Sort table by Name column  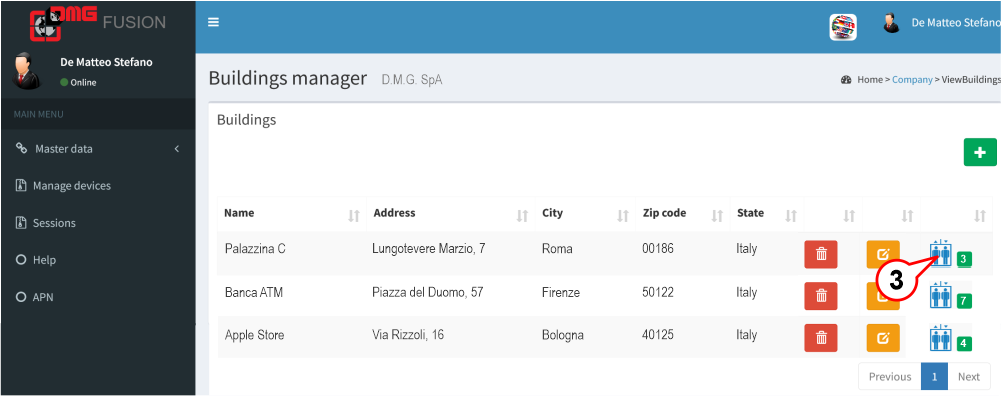292,213
